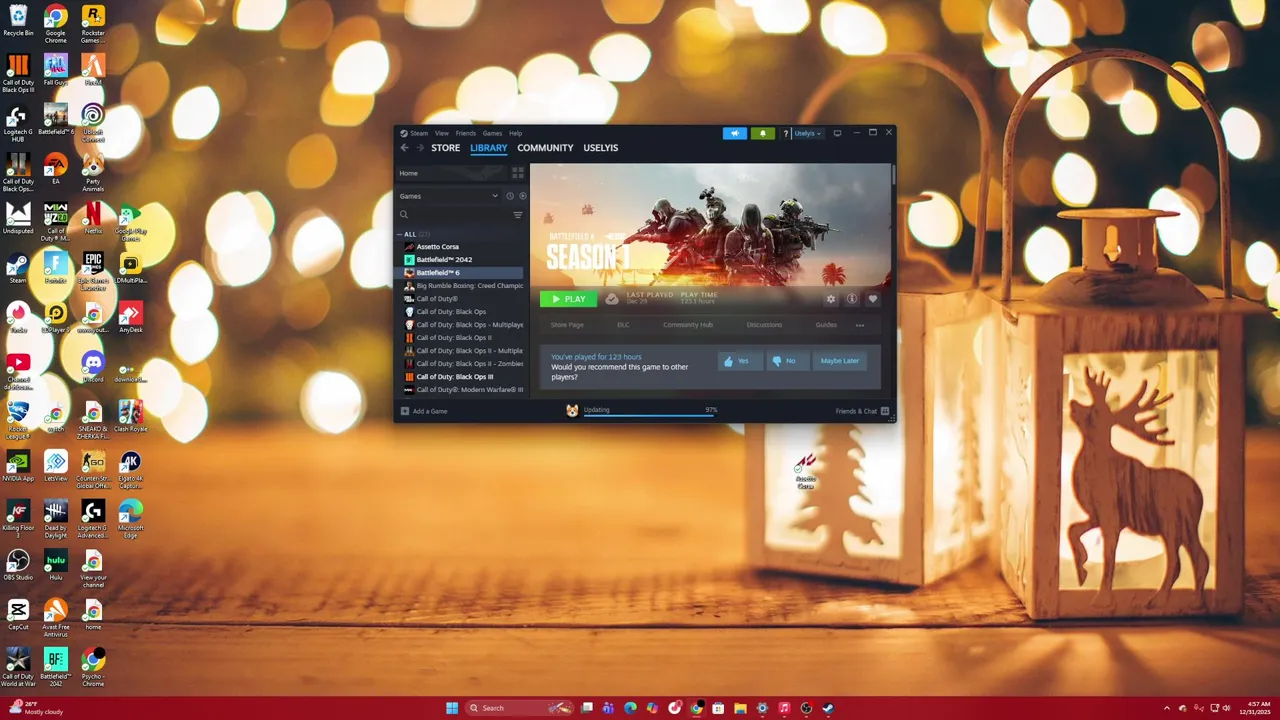Image resolution: width=1280 pixels, height=720 pixels.
Task: Click the recent activity clock filter icon
Action: click(509, 196)
